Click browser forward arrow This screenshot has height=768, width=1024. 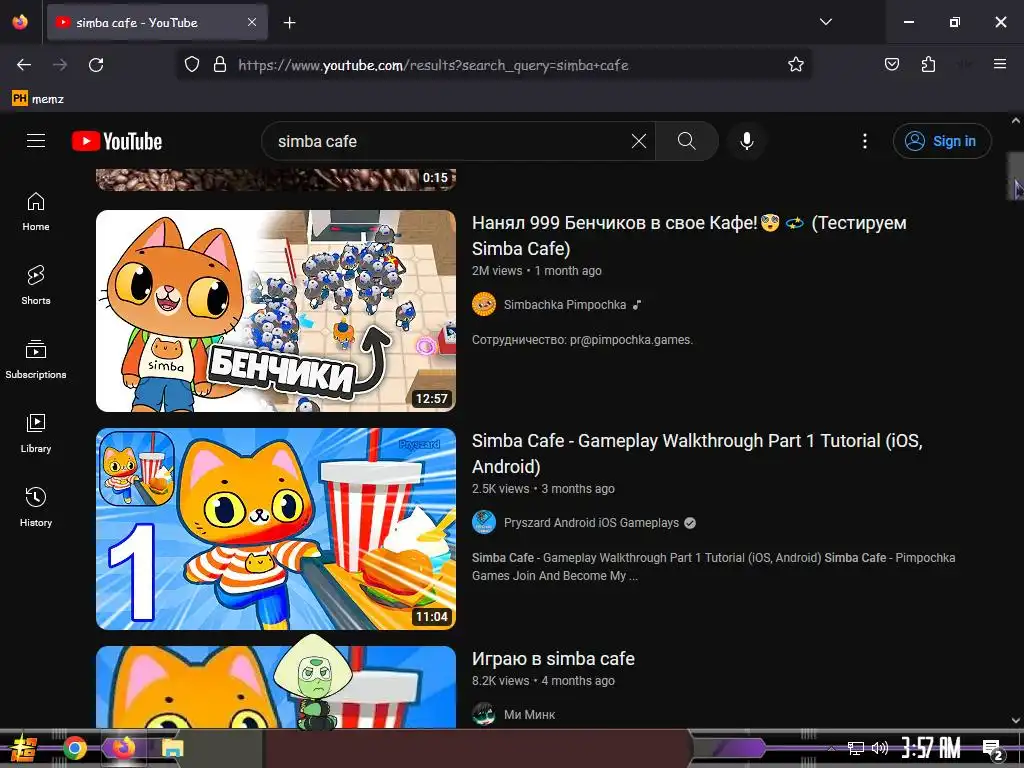(x=60, y=65)
